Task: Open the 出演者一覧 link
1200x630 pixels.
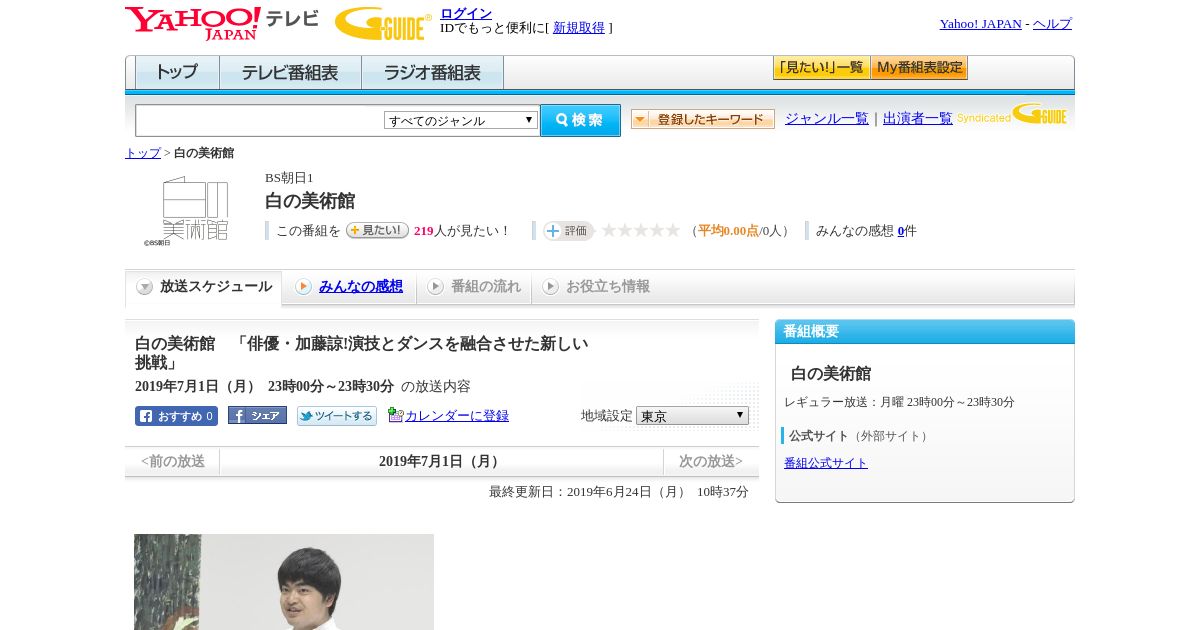Action: (918, 119)
